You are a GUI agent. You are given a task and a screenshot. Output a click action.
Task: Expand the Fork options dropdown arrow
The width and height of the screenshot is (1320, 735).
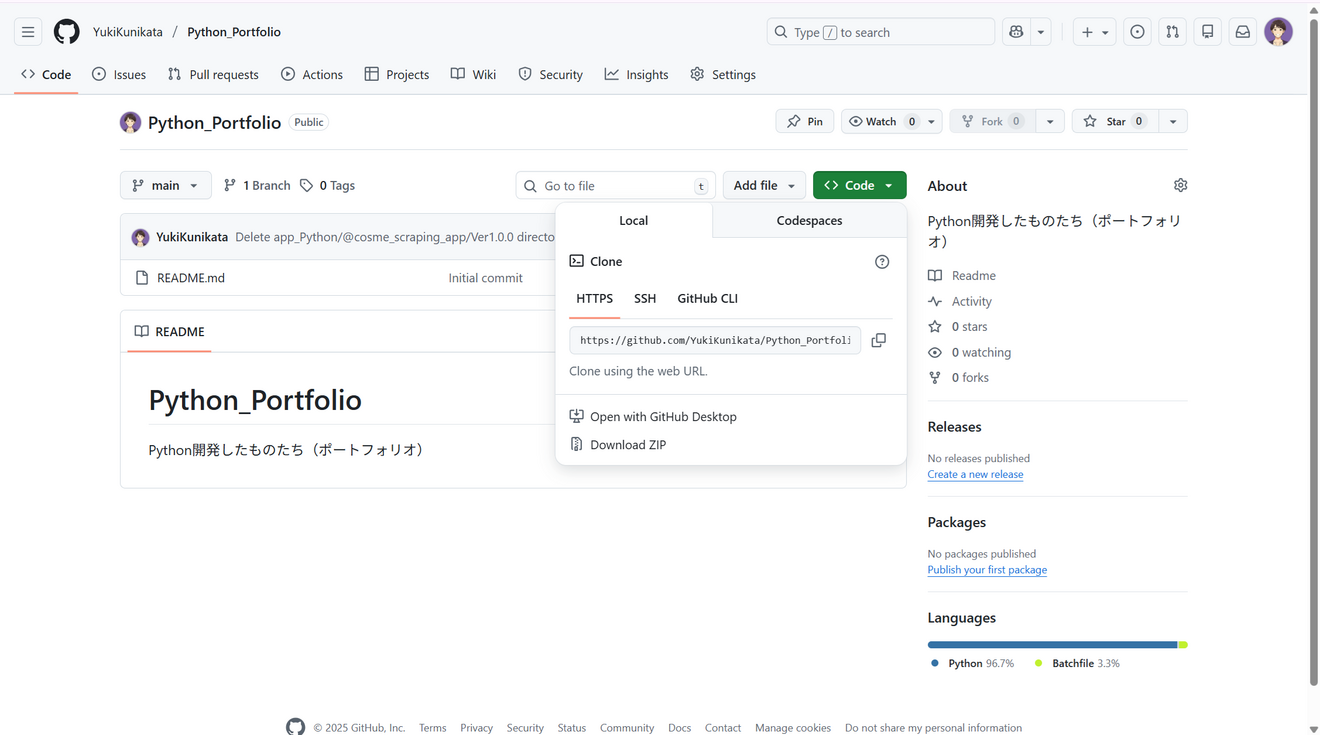pos(1049,121)
